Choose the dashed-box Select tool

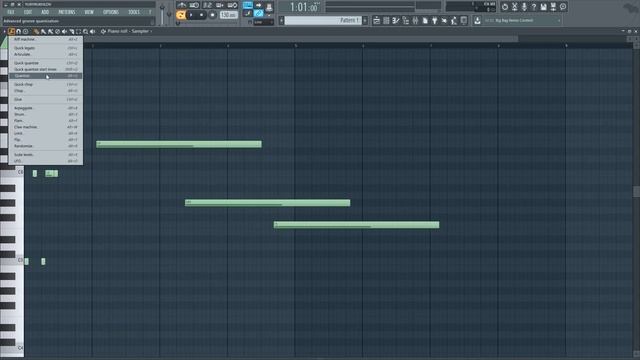click(x=78, y=31)
